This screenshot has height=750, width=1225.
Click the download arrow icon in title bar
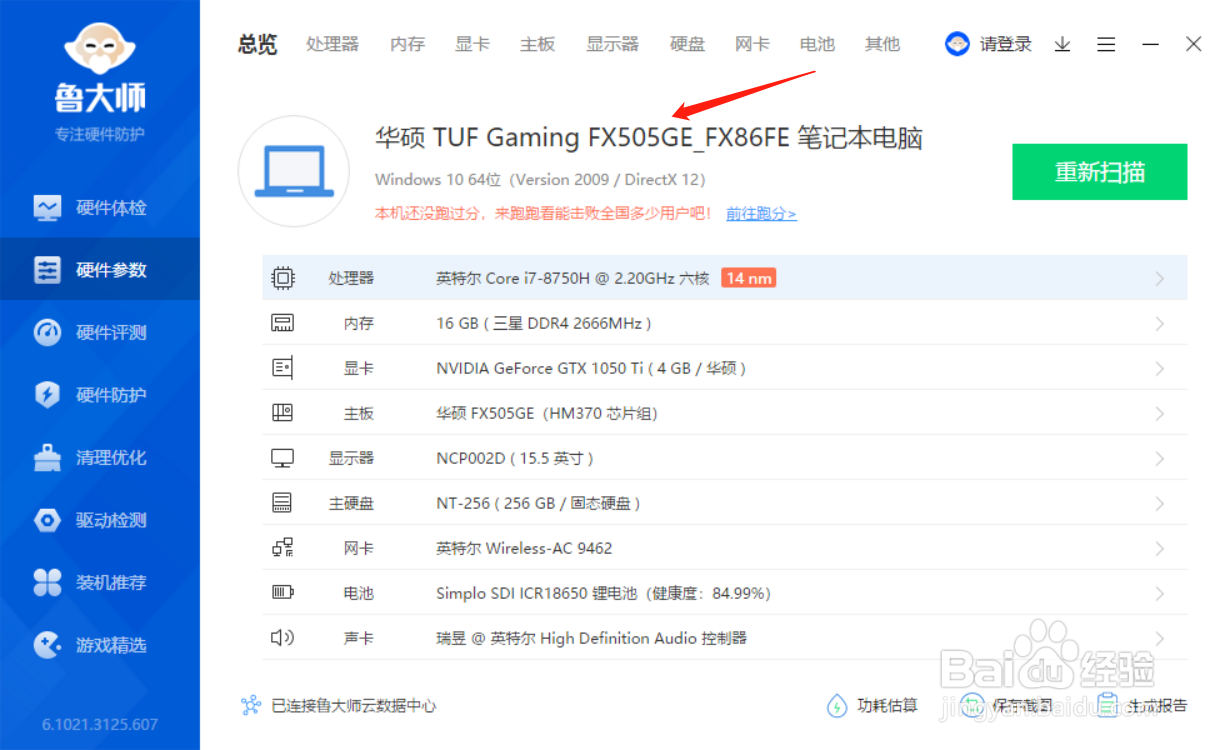point(1063,44)
